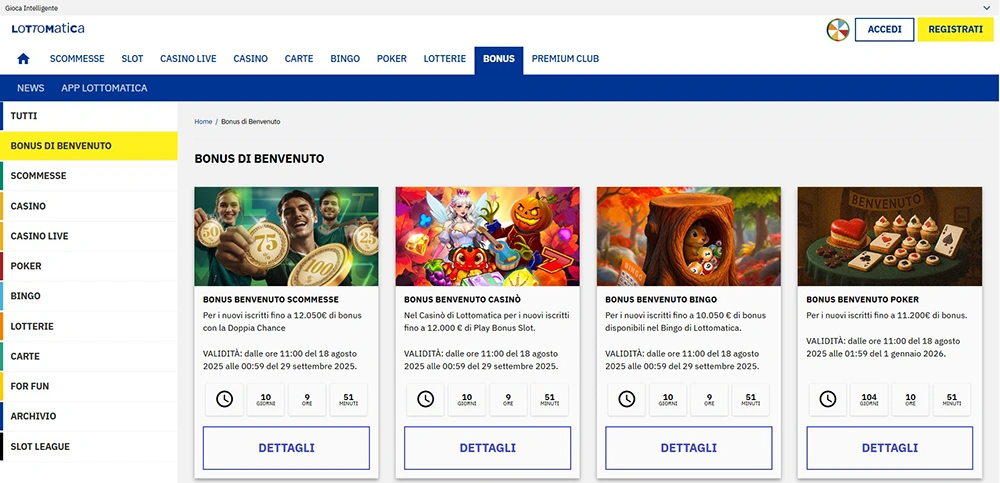Image resolution: width=1000 pixels, height=483 pixels.
Task: Expand the Gioca Intelligente top bar chevron
Action: click(x=987, y=8)
